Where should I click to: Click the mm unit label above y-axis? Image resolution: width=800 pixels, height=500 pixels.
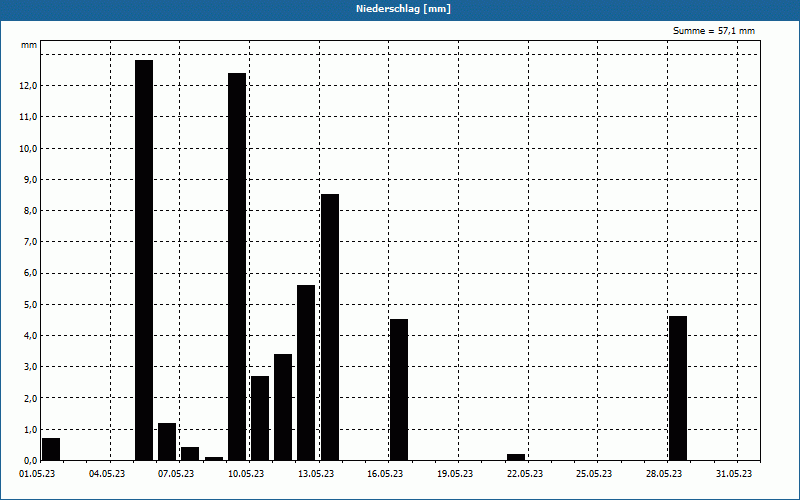pyautogui.click(x=29, y=45)
